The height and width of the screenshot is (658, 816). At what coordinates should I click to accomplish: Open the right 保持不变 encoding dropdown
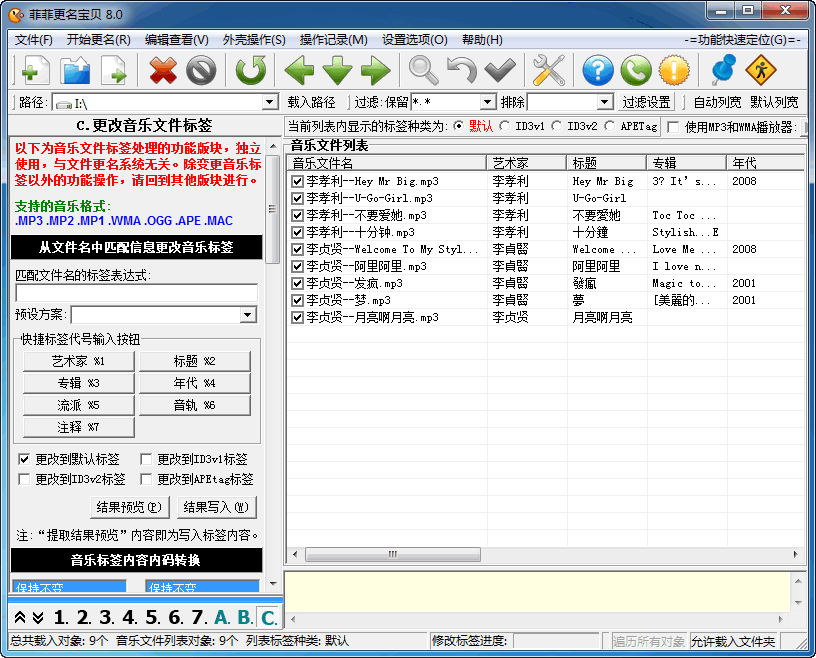202,586
